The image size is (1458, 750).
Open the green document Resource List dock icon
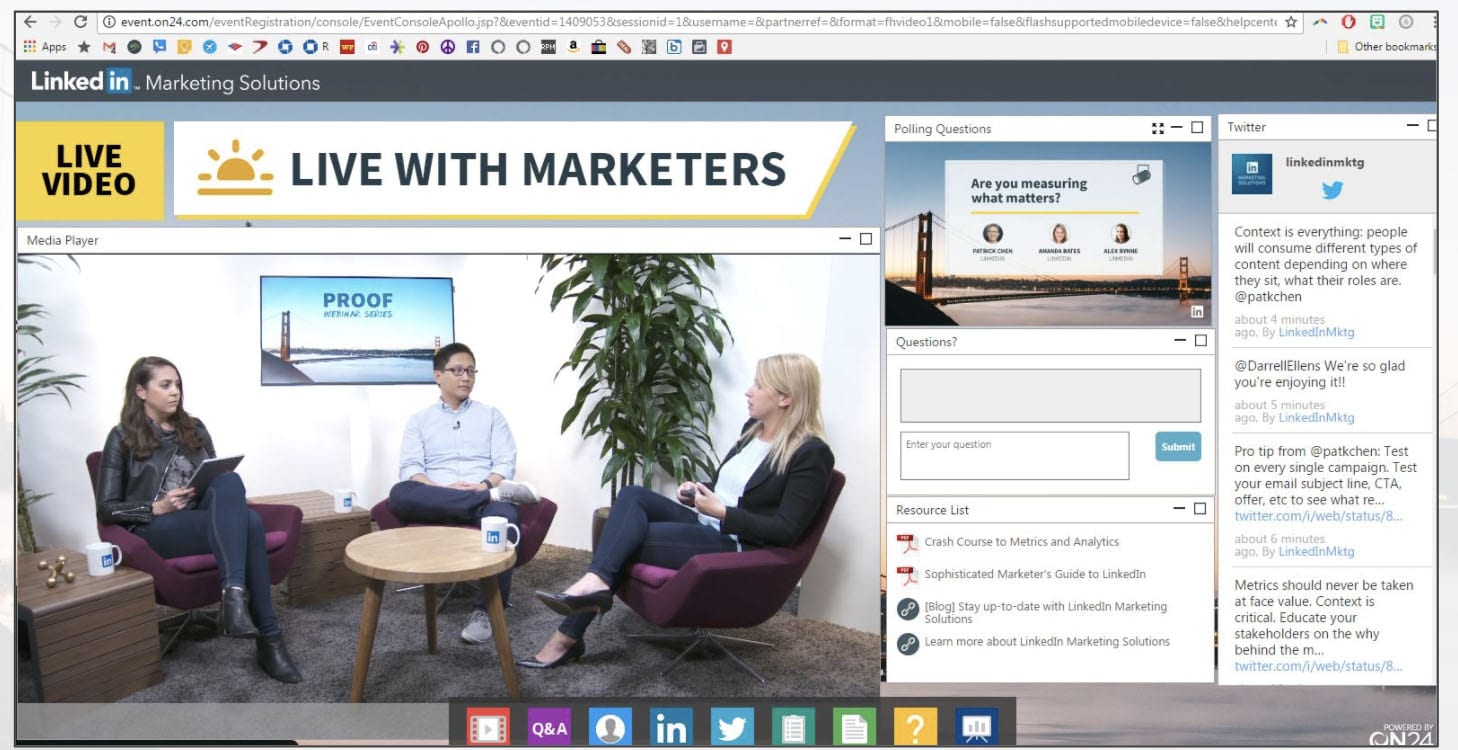coord(854,727)
